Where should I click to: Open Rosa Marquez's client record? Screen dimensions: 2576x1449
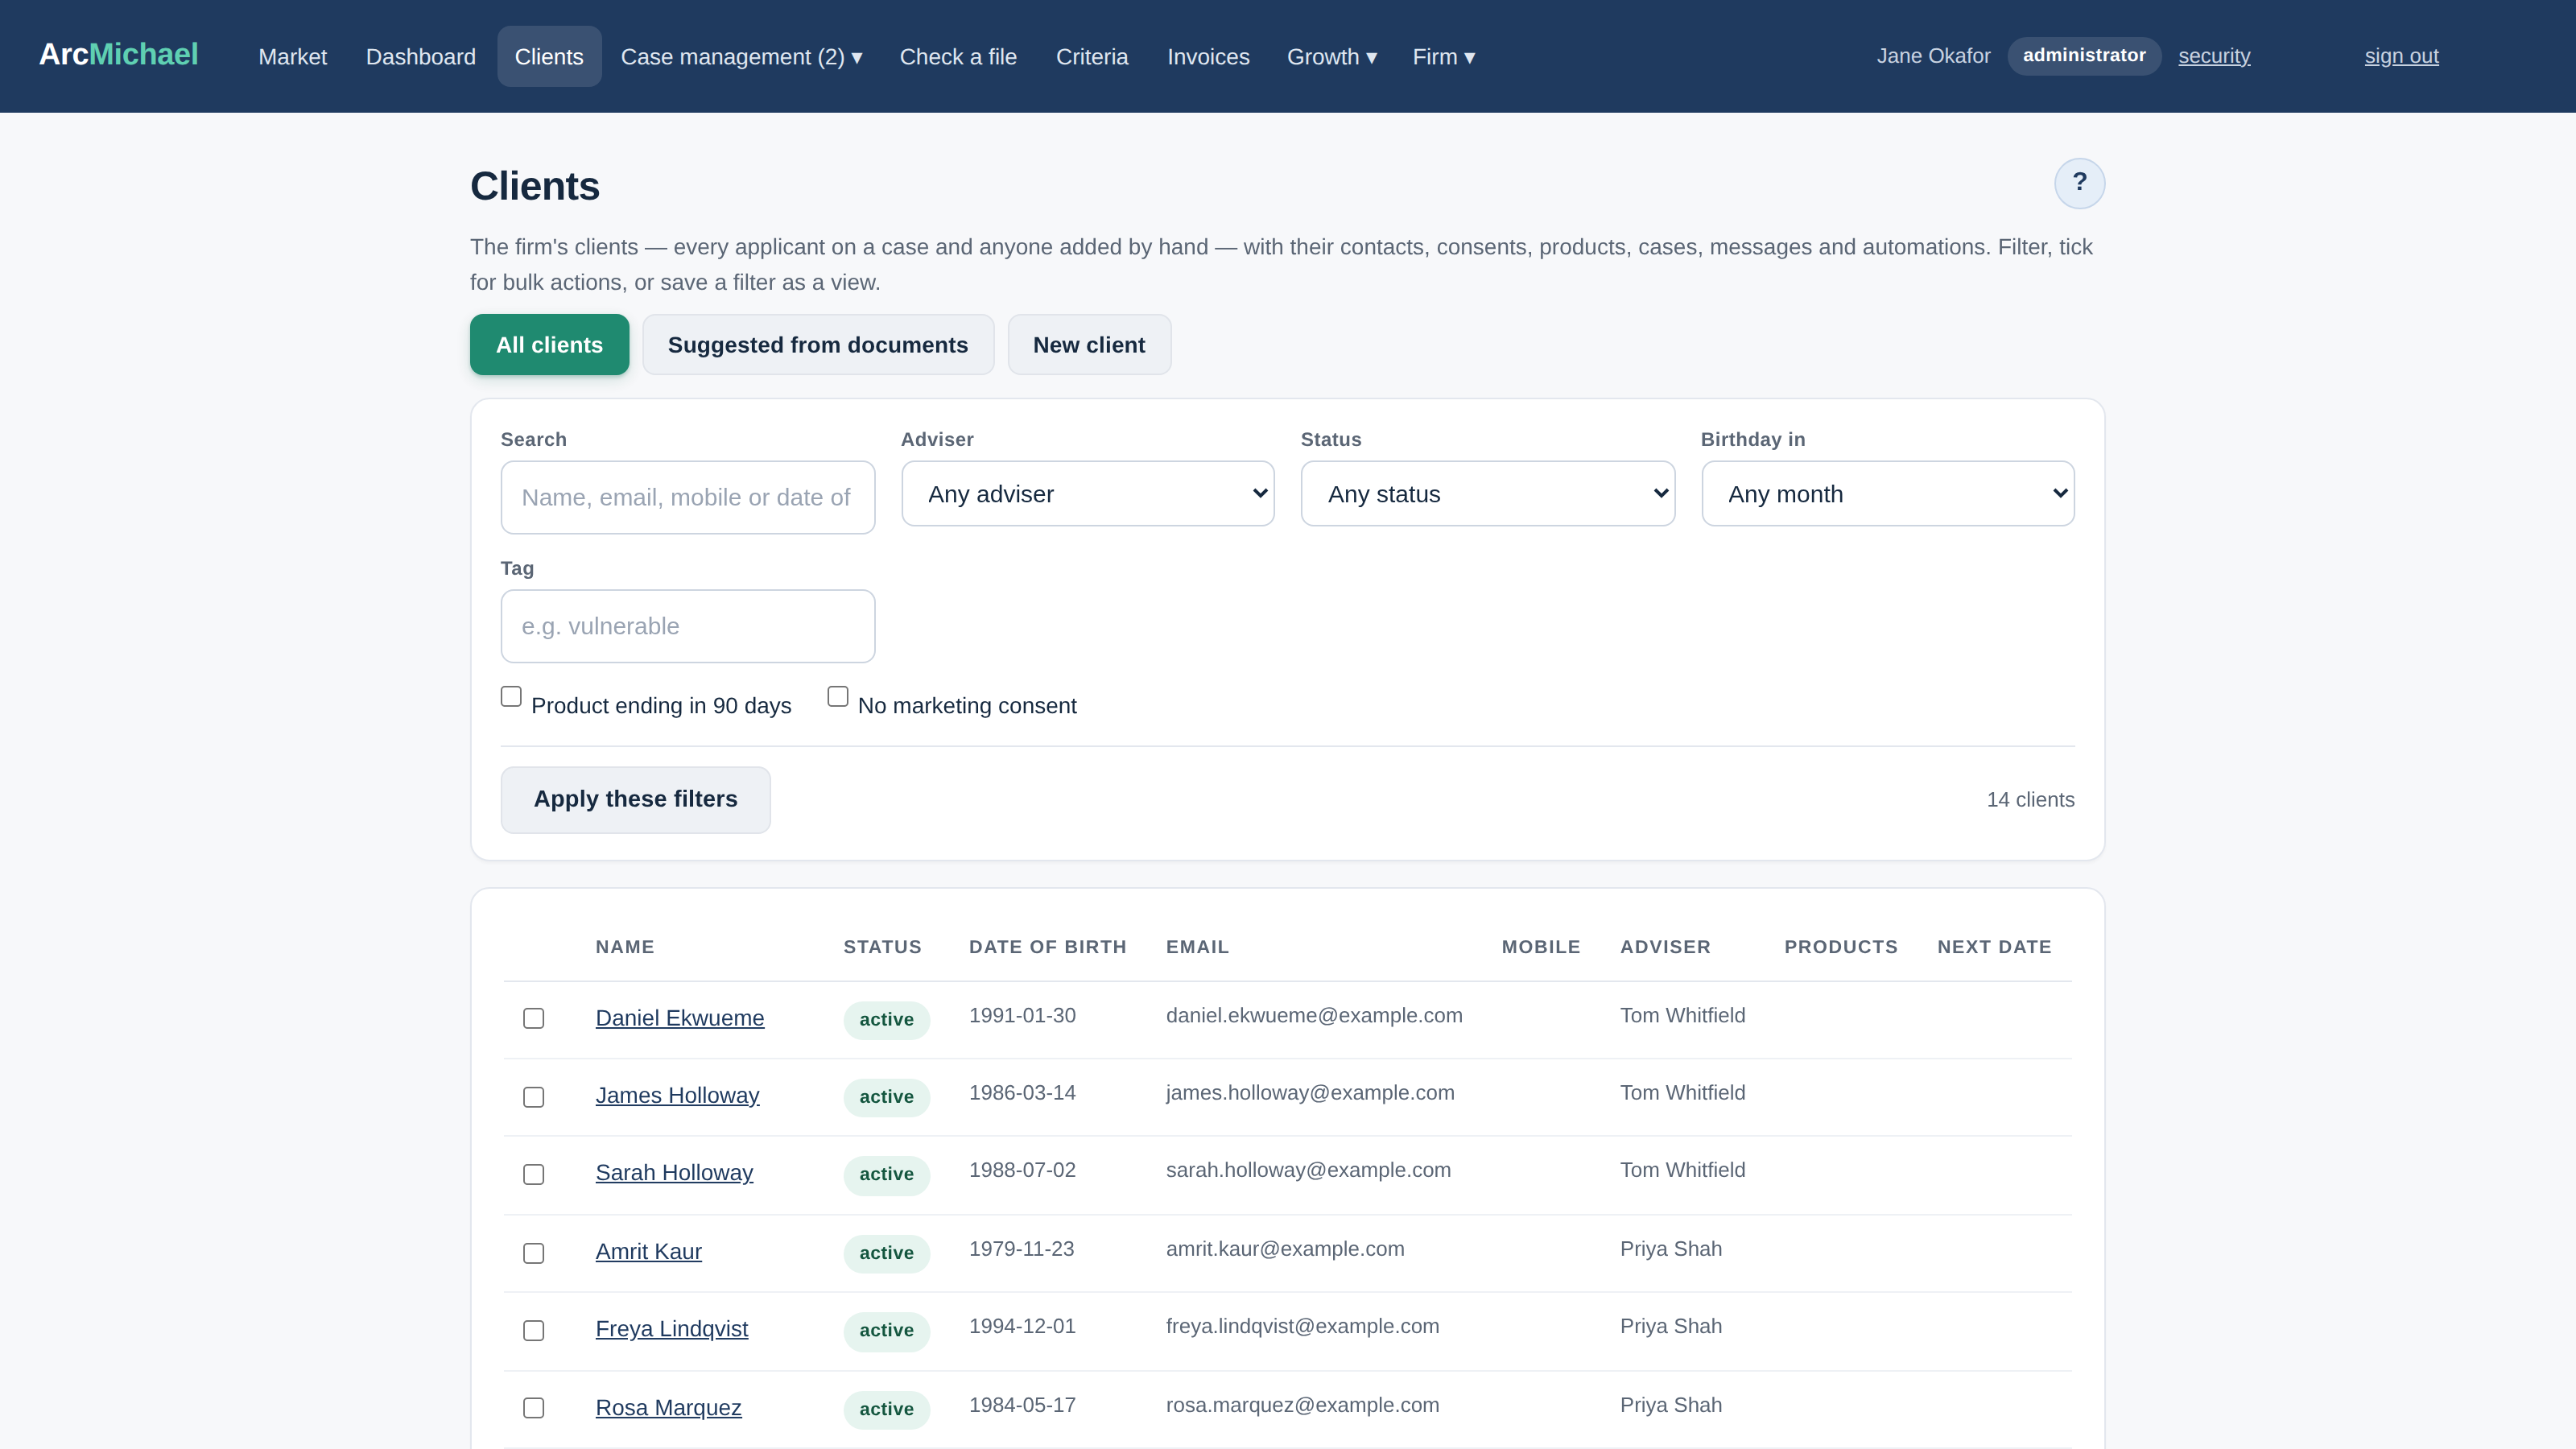tap(668, 1408)
